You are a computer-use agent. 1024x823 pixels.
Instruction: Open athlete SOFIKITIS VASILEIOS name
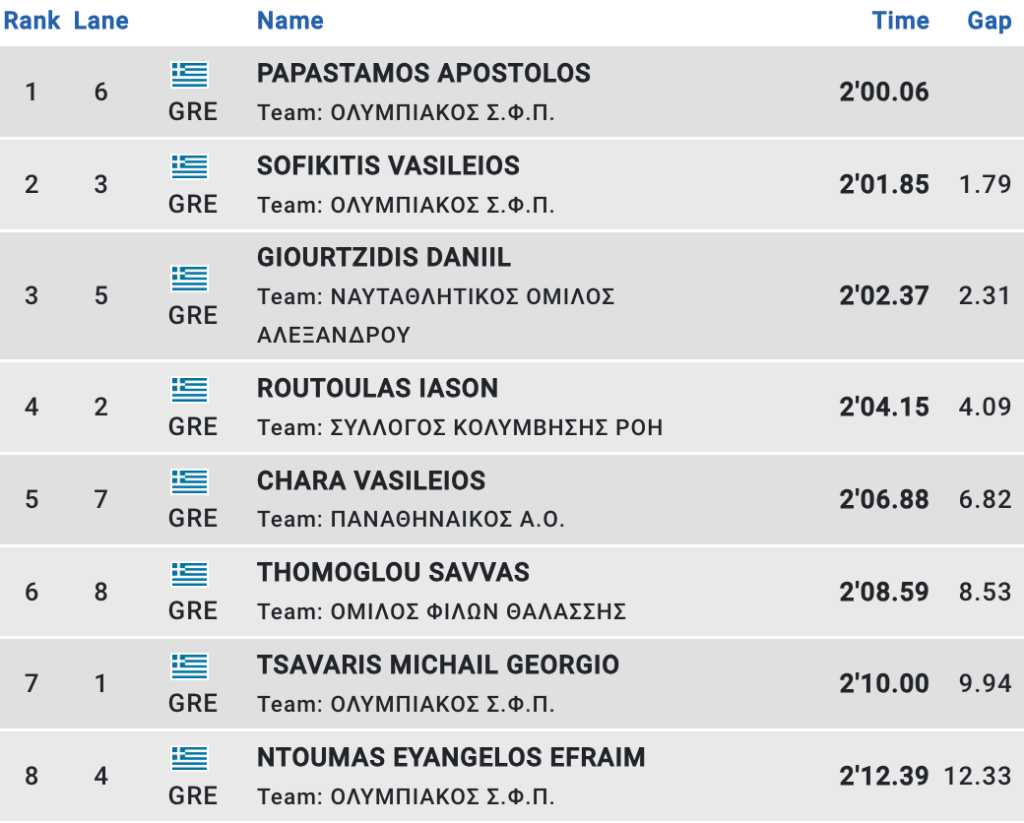(389, 166)
